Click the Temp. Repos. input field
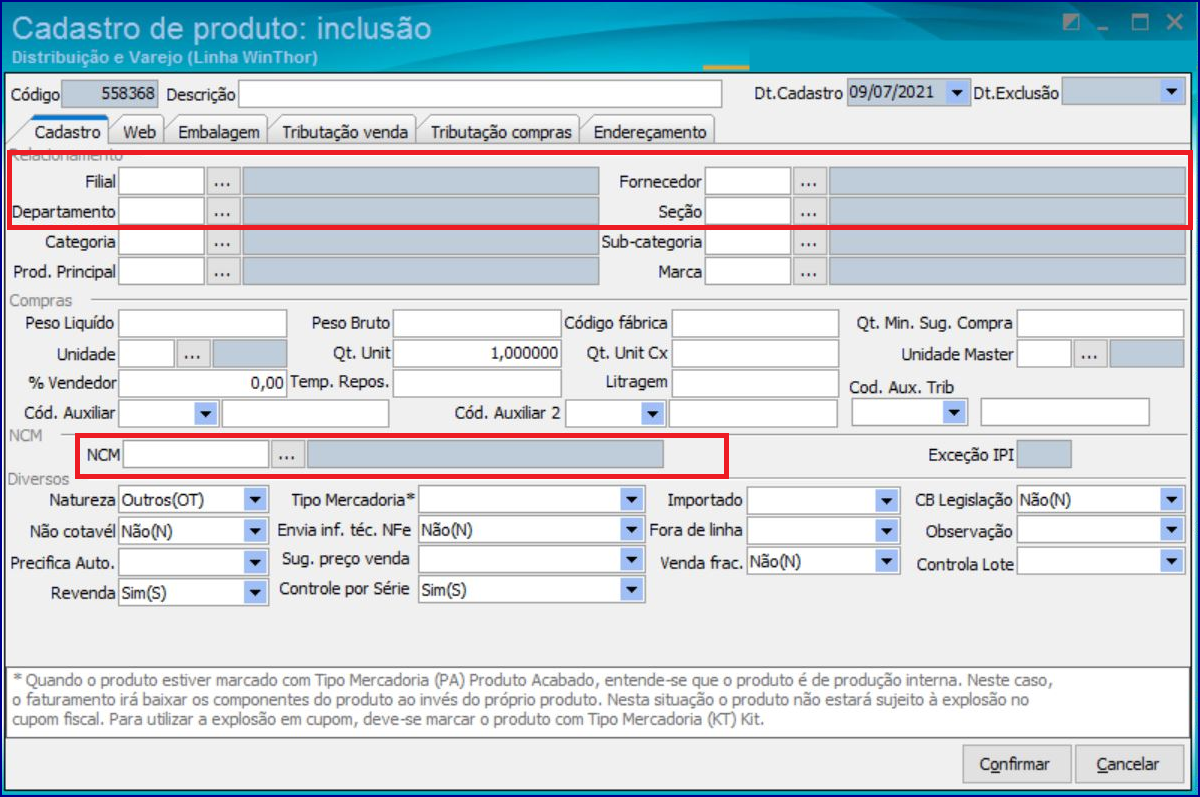This screenshot has width=1200, height=797. tap(477, 383)
